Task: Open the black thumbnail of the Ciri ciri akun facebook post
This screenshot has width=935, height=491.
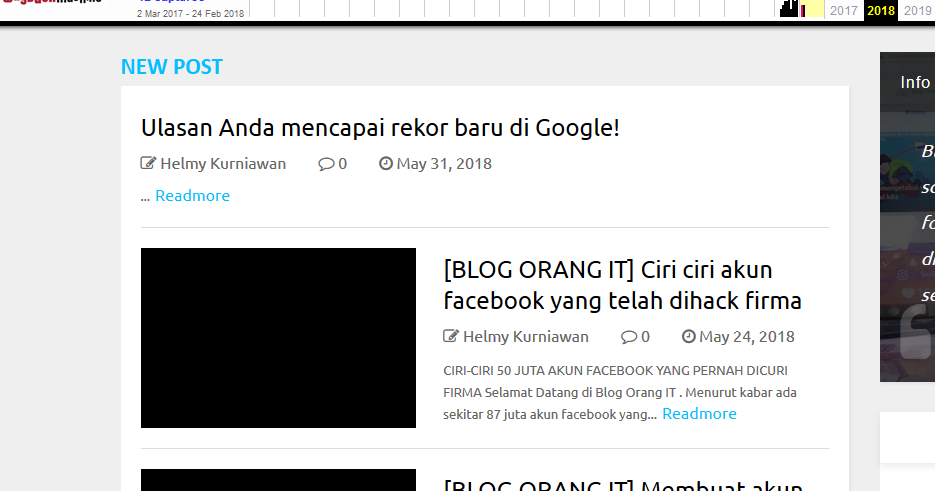Action: click(x=278, y=338)
